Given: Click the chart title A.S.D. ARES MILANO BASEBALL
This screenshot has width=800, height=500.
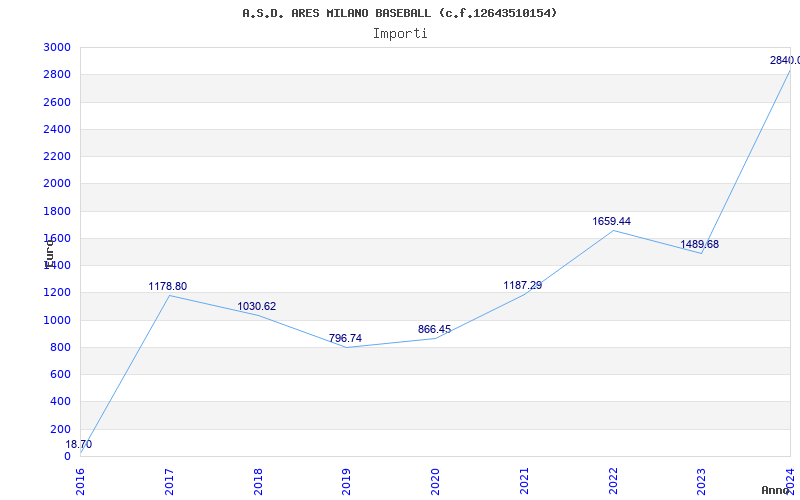Looking at the screenshot, I should click(x=399, y=13).
